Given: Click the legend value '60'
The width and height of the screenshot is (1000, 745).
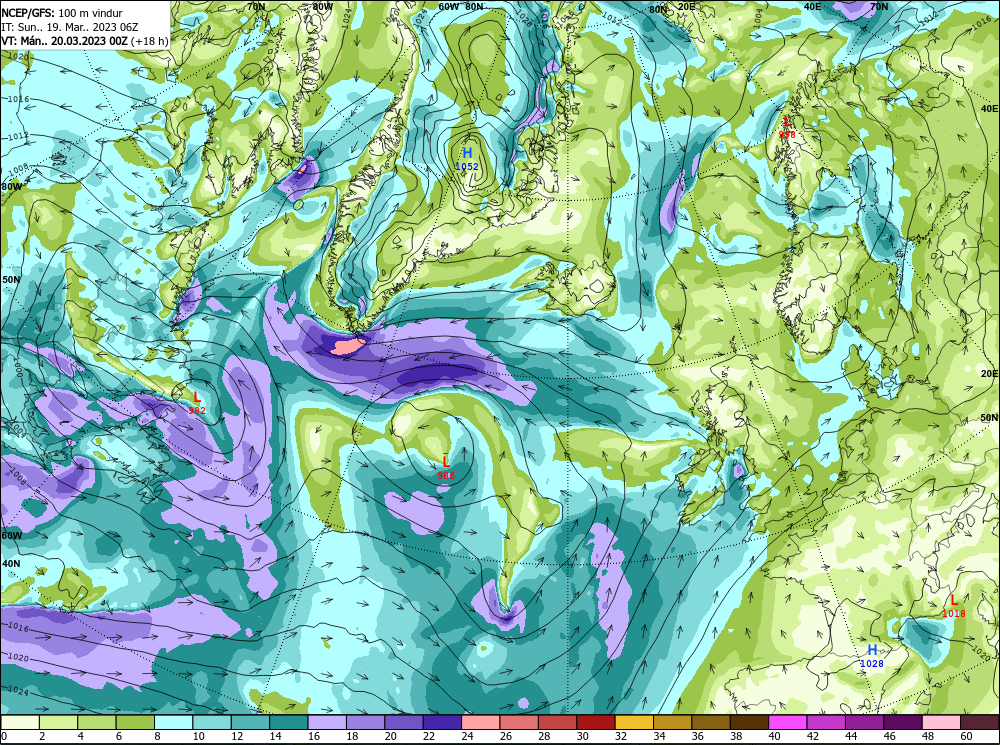Looking at the screenshot, I should [x=966, y=737].
